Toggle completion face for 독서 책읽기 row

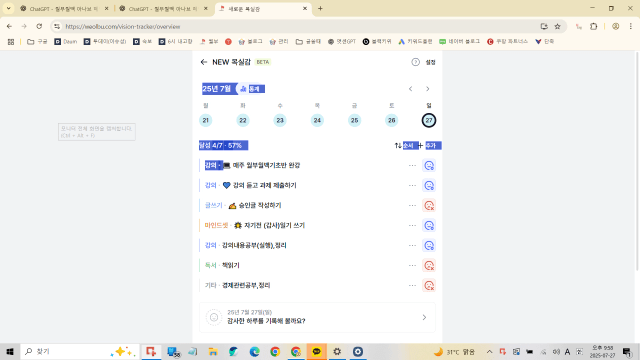429,265
